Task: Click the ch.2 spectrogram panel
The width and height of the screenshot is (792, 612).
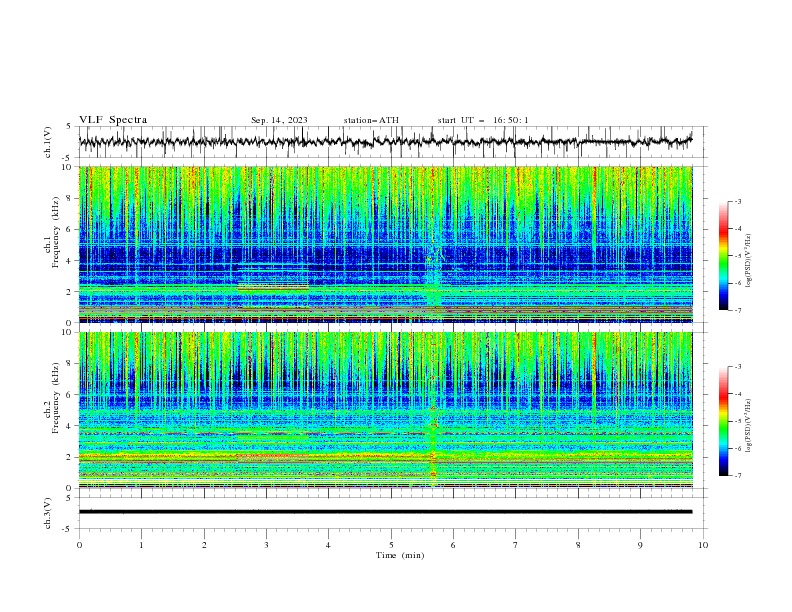Action: click(x=386, y=410)
